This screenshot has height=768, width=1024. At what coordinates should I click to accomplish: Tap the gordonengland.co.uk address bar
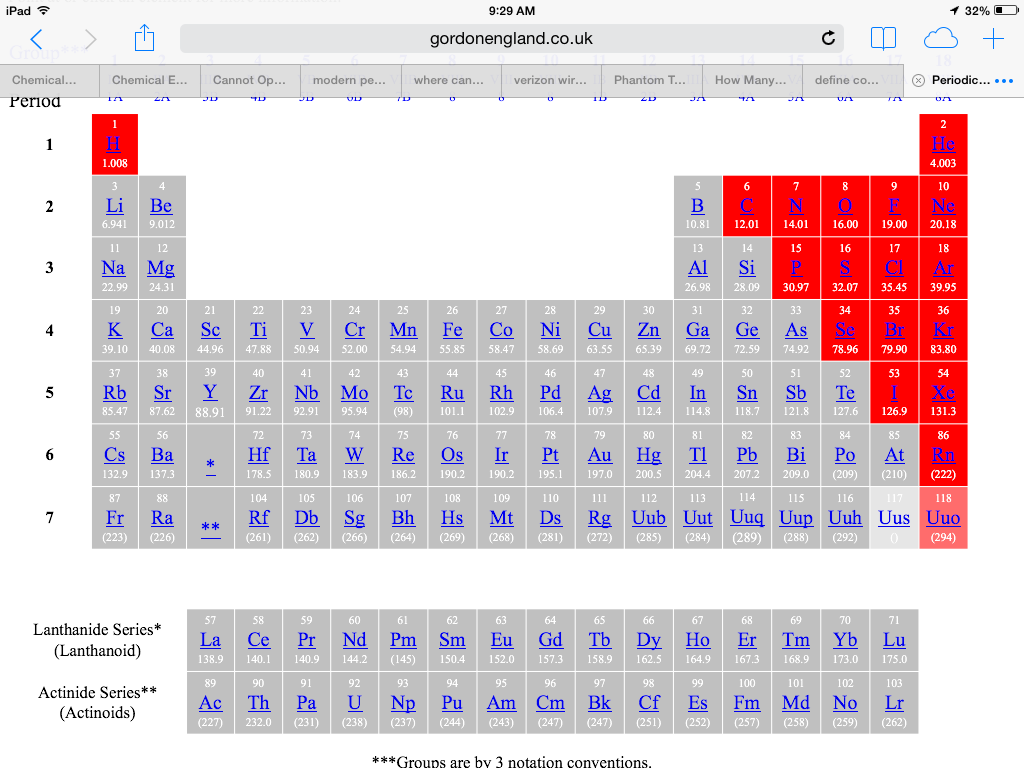(511, 39)
